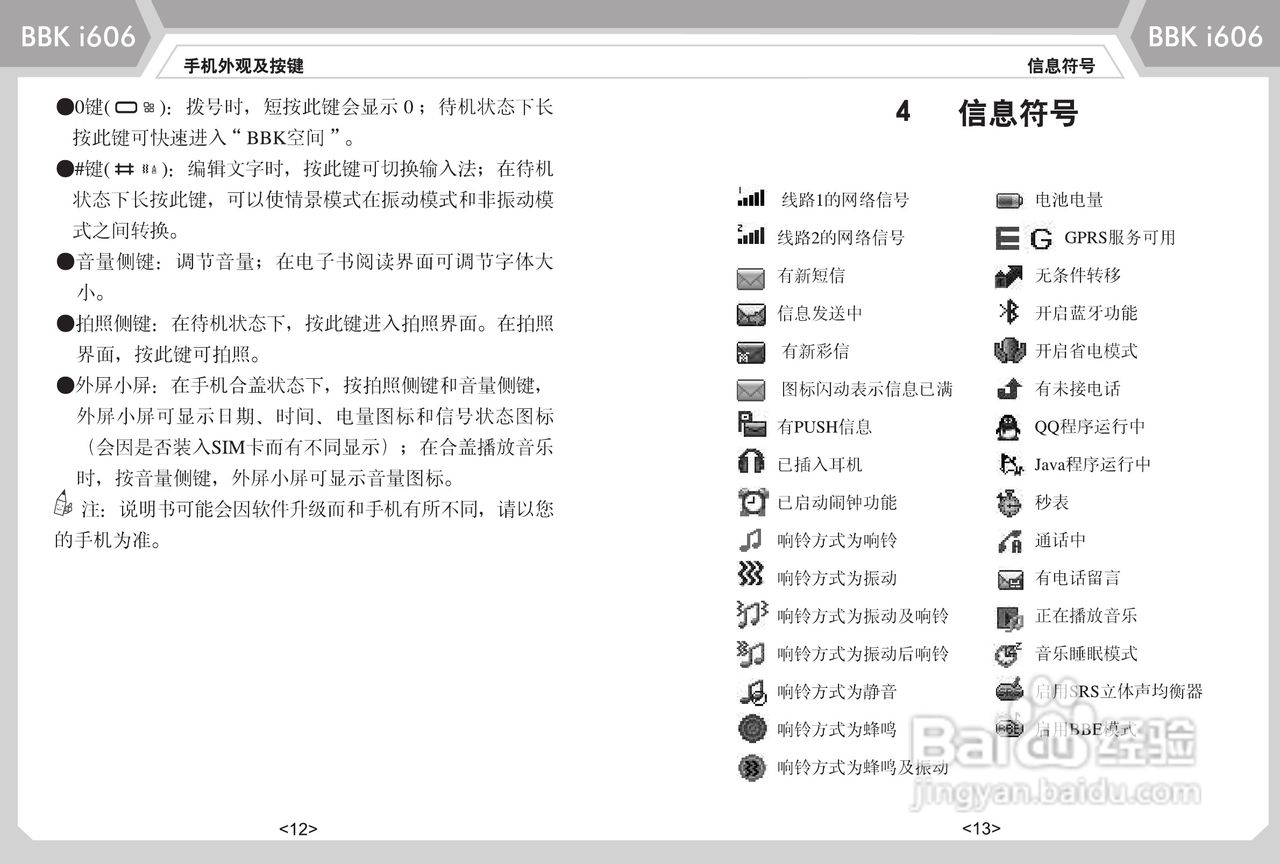Image resolution: width=1280 pixels, height=864 pixels.
Task: Click the power saving mode icon (开启省电模式)
Action: point(1010,351)
